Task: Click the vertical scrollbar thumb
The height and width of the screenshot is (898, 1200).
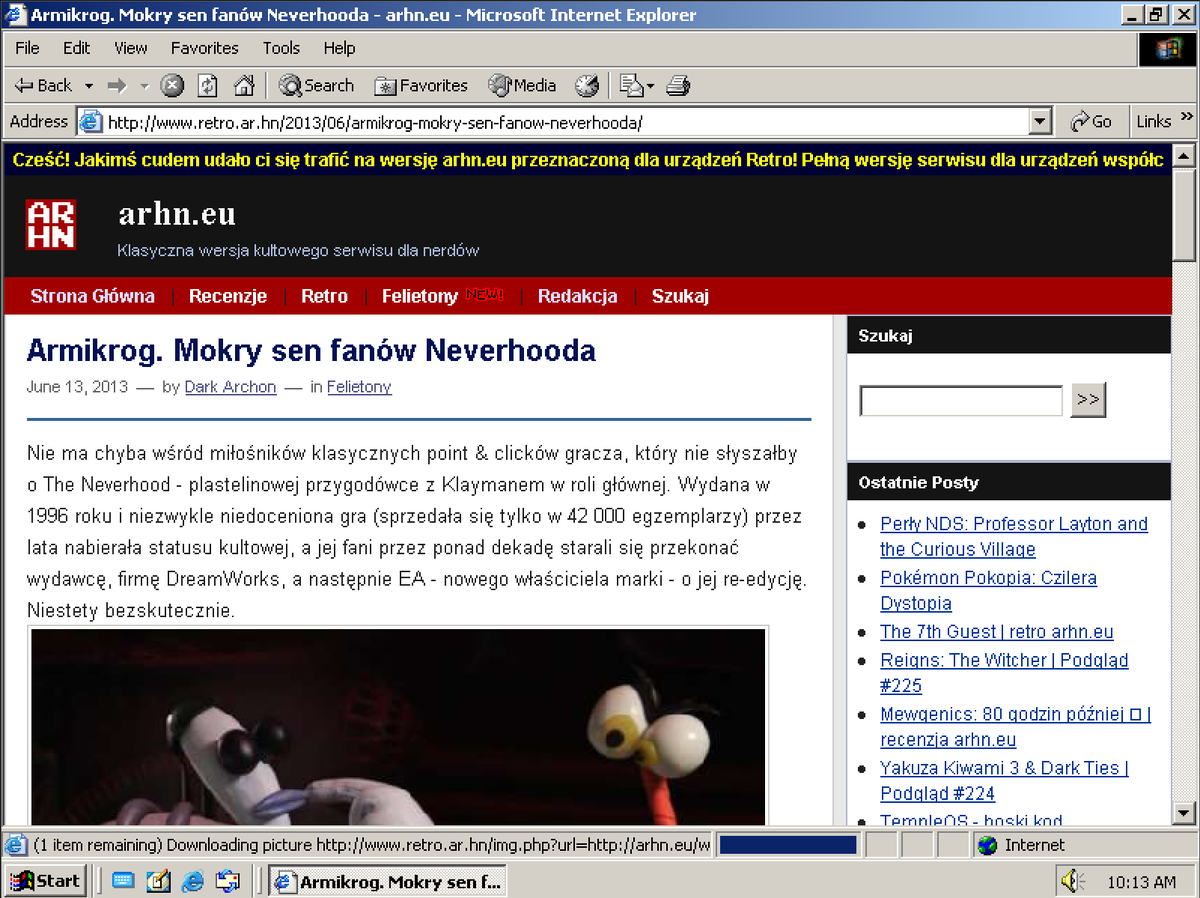Action: click(x=1184, y=215)
